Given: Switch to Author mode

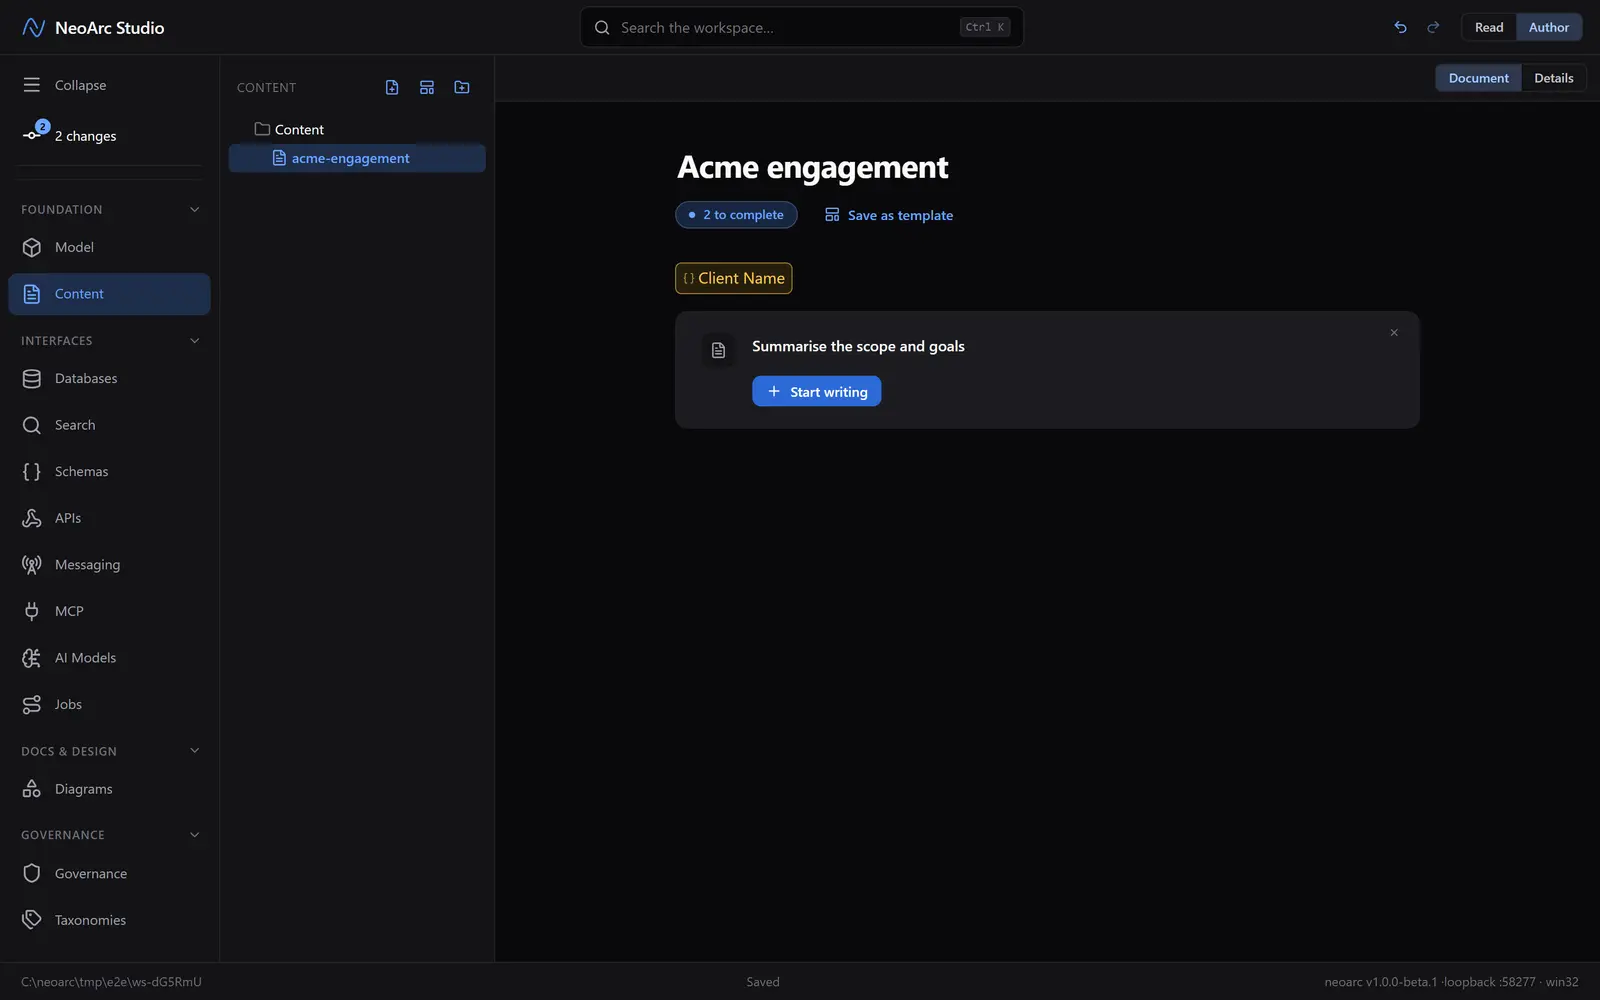Looking at the screenshot, I should pos(1549,28).
